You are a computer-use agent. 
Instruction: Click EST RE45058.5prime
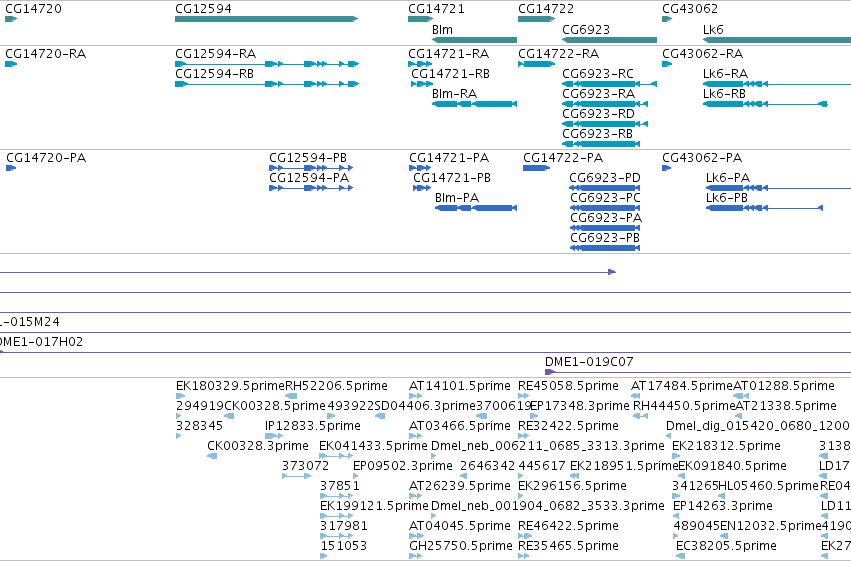point(523,396)
